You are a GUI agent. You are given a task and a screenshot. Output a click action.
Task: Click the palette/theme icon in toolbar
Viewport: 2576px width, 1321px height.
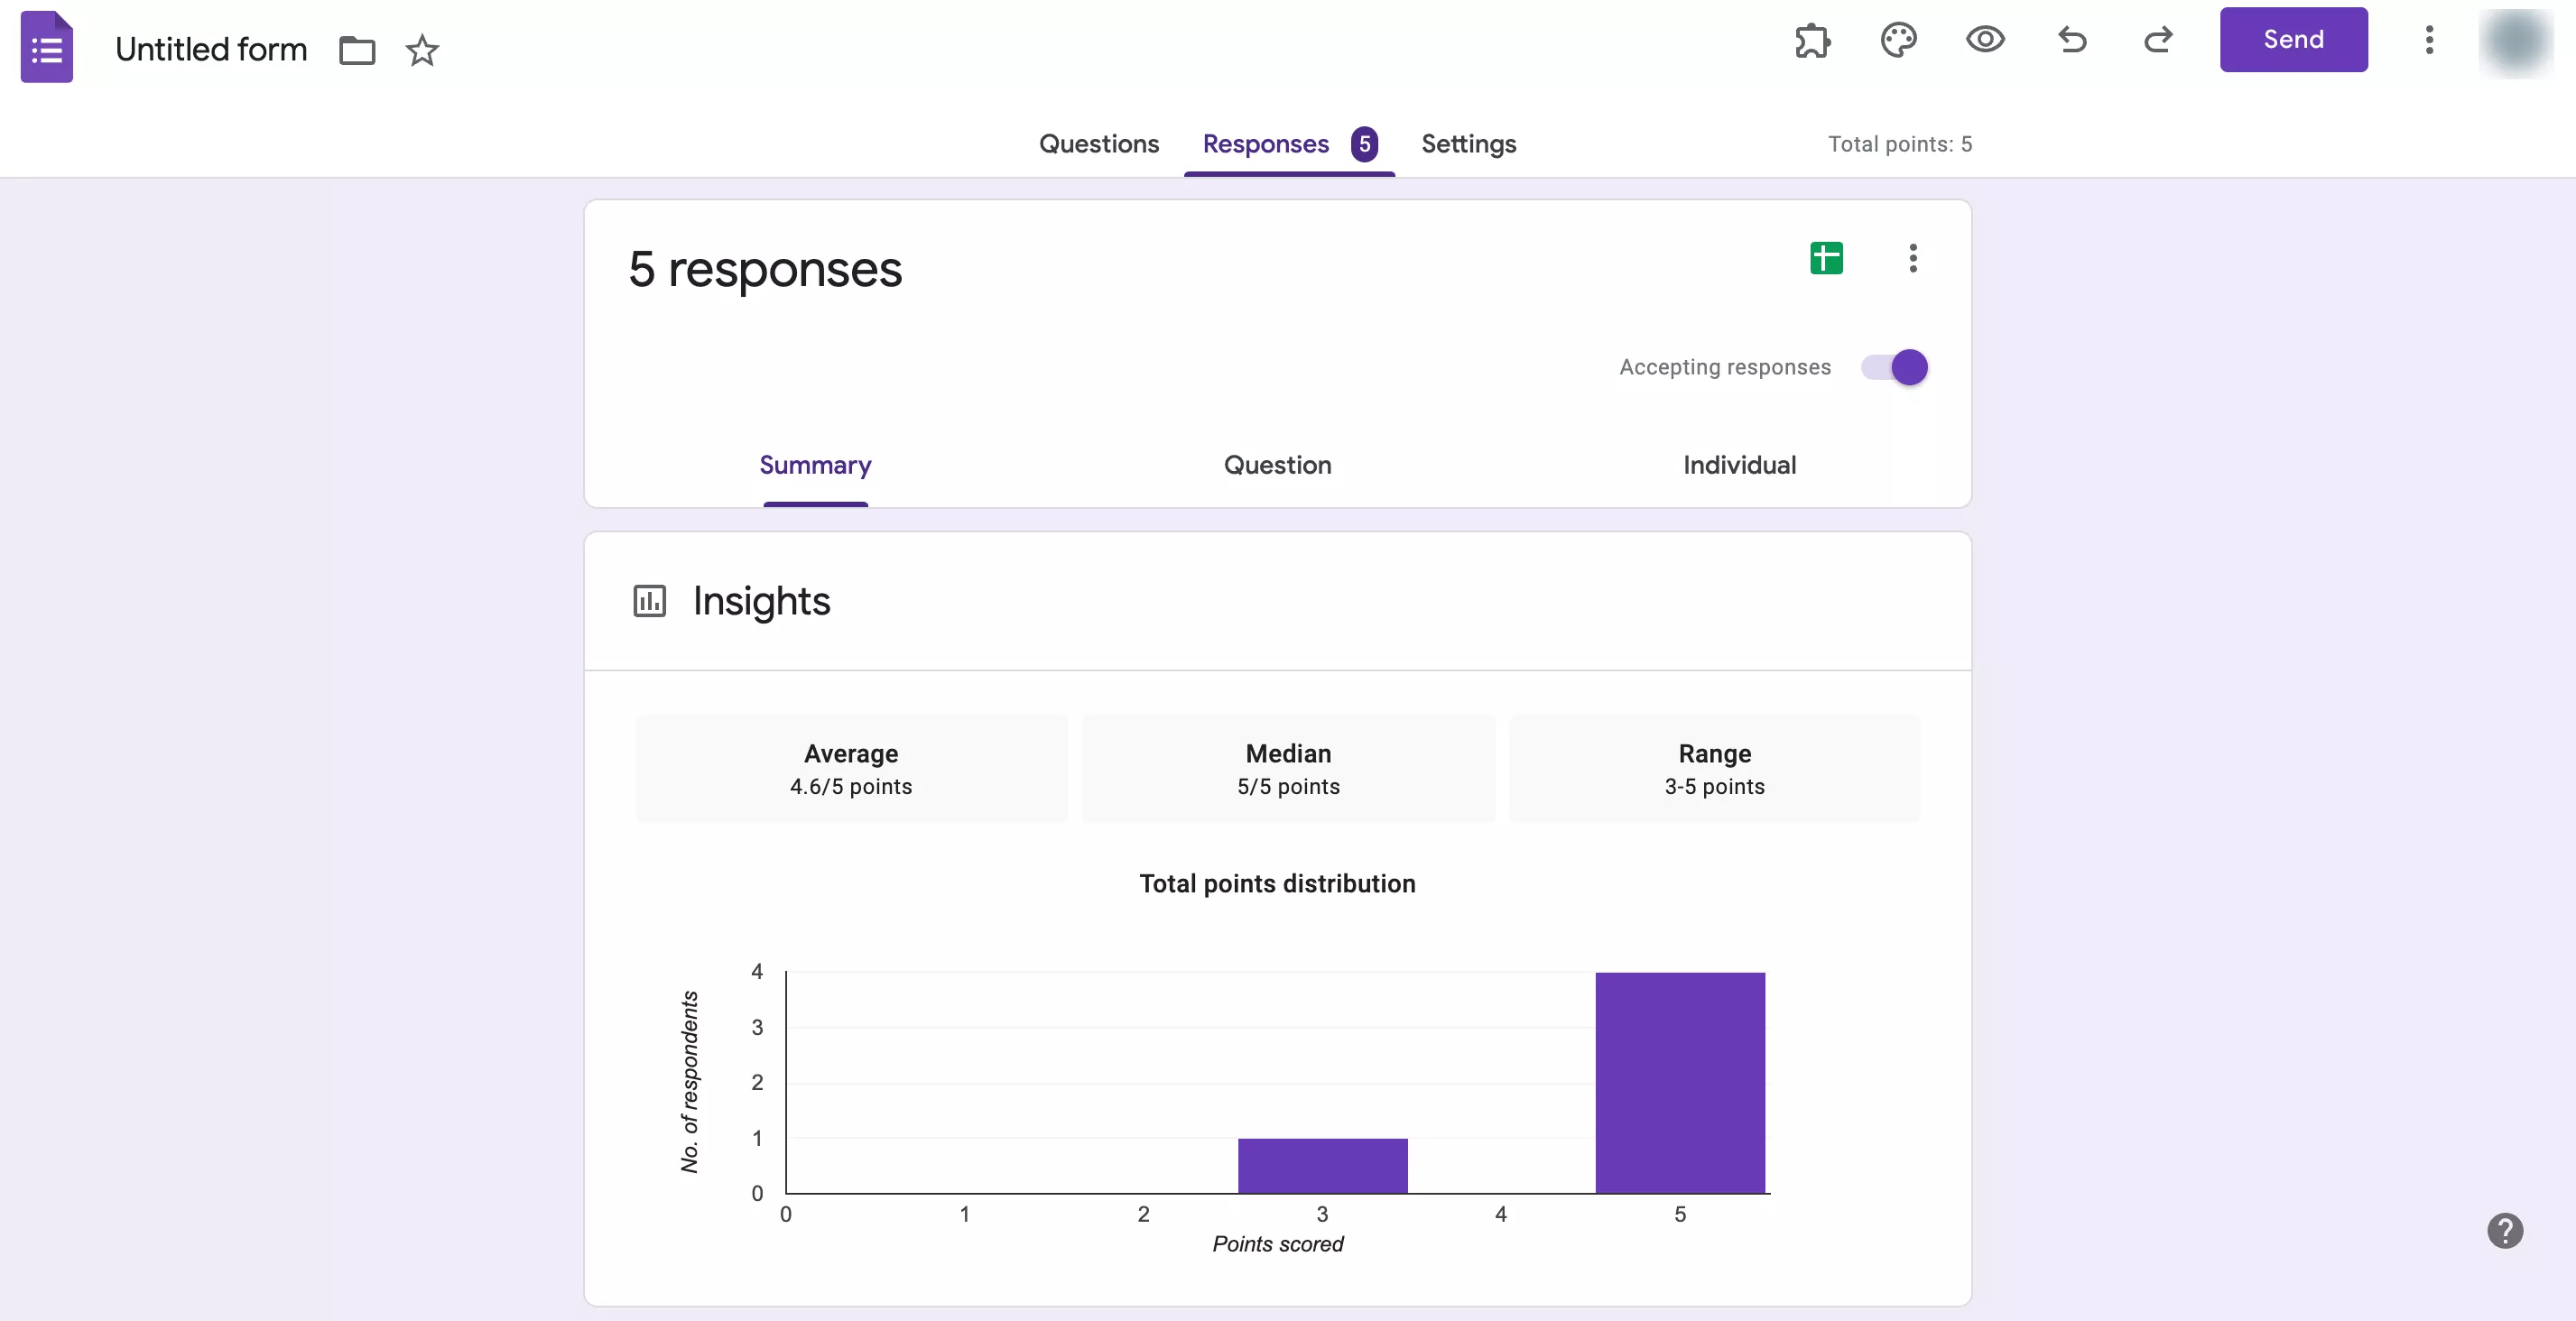(1899, 39)
